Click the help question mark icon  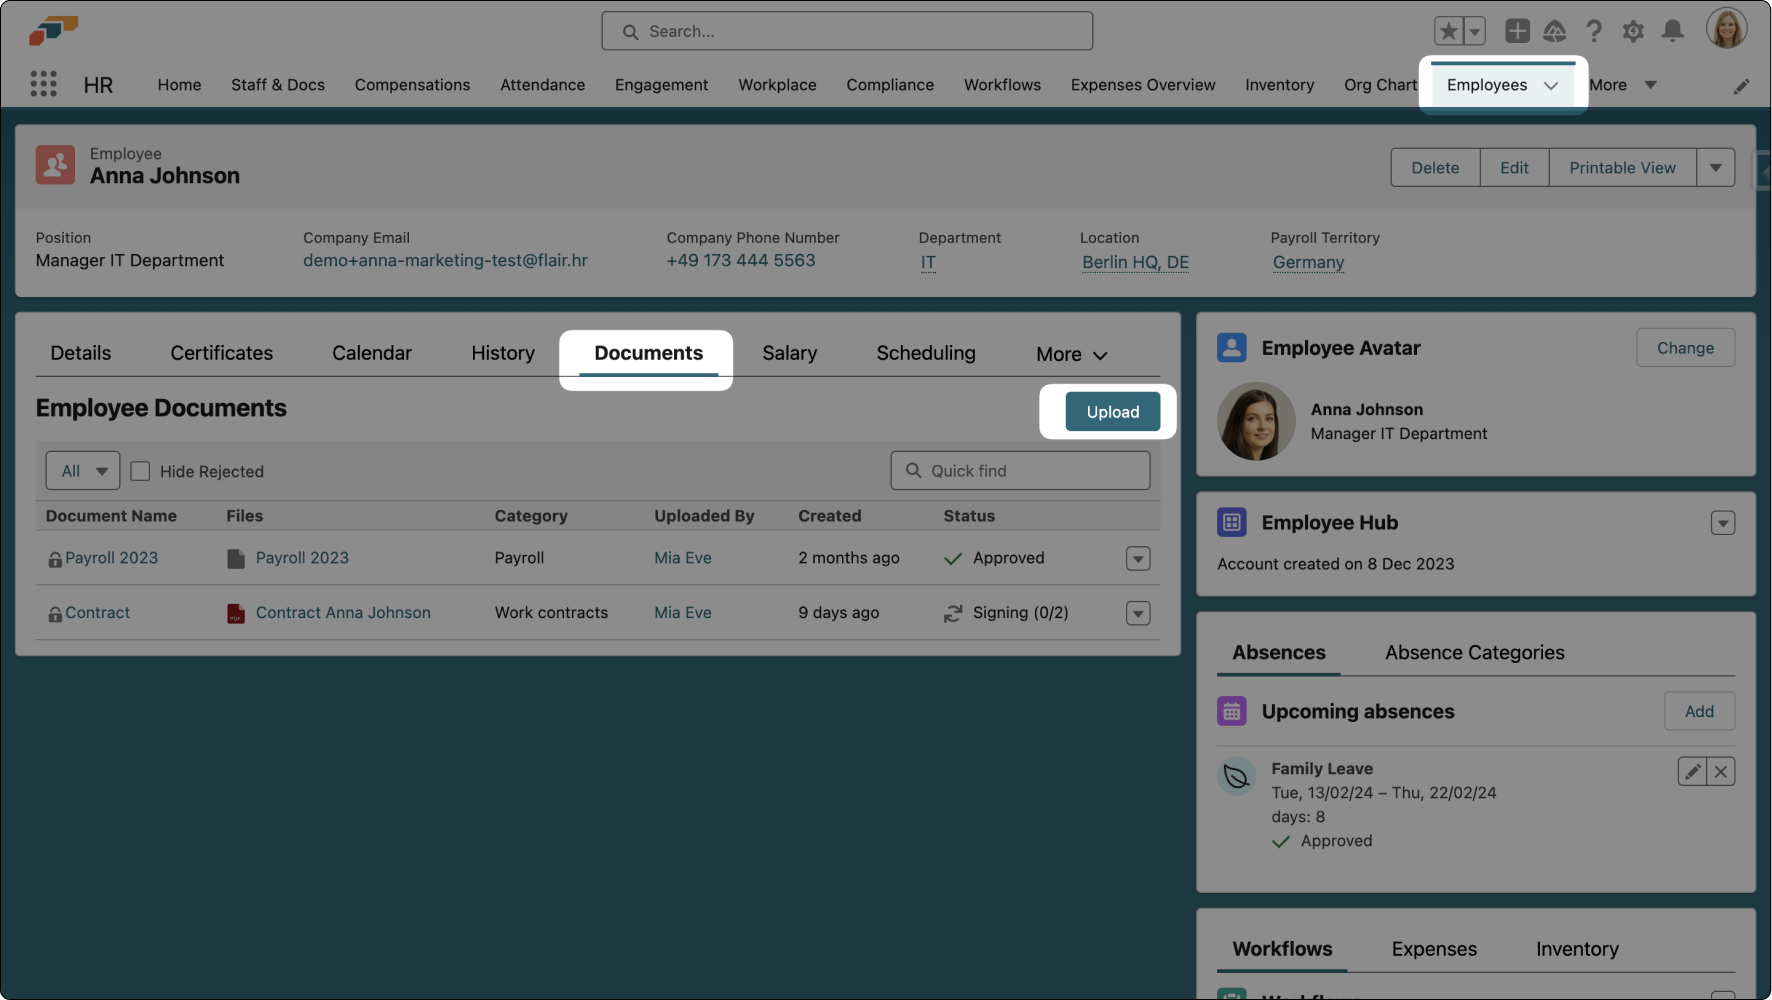(x=1594, y=32)
